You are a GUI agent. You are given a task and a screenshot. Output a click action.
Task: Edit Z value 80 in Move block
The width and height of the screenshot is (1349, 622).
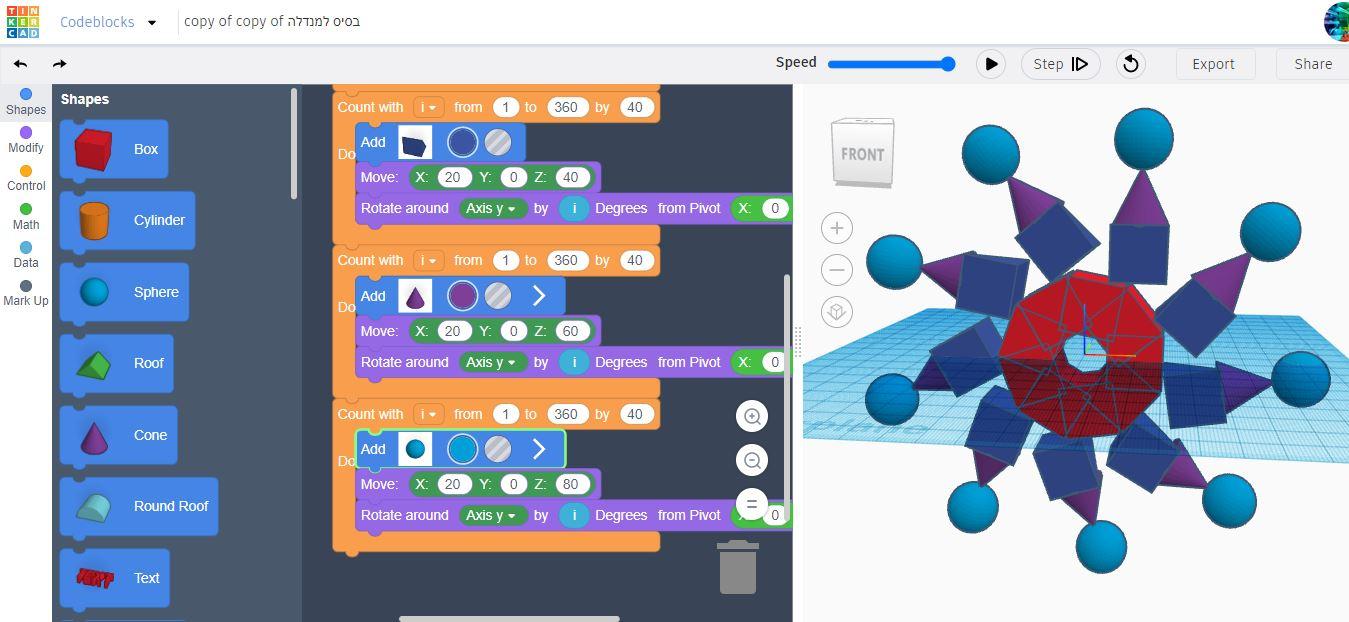coord(570,484)
